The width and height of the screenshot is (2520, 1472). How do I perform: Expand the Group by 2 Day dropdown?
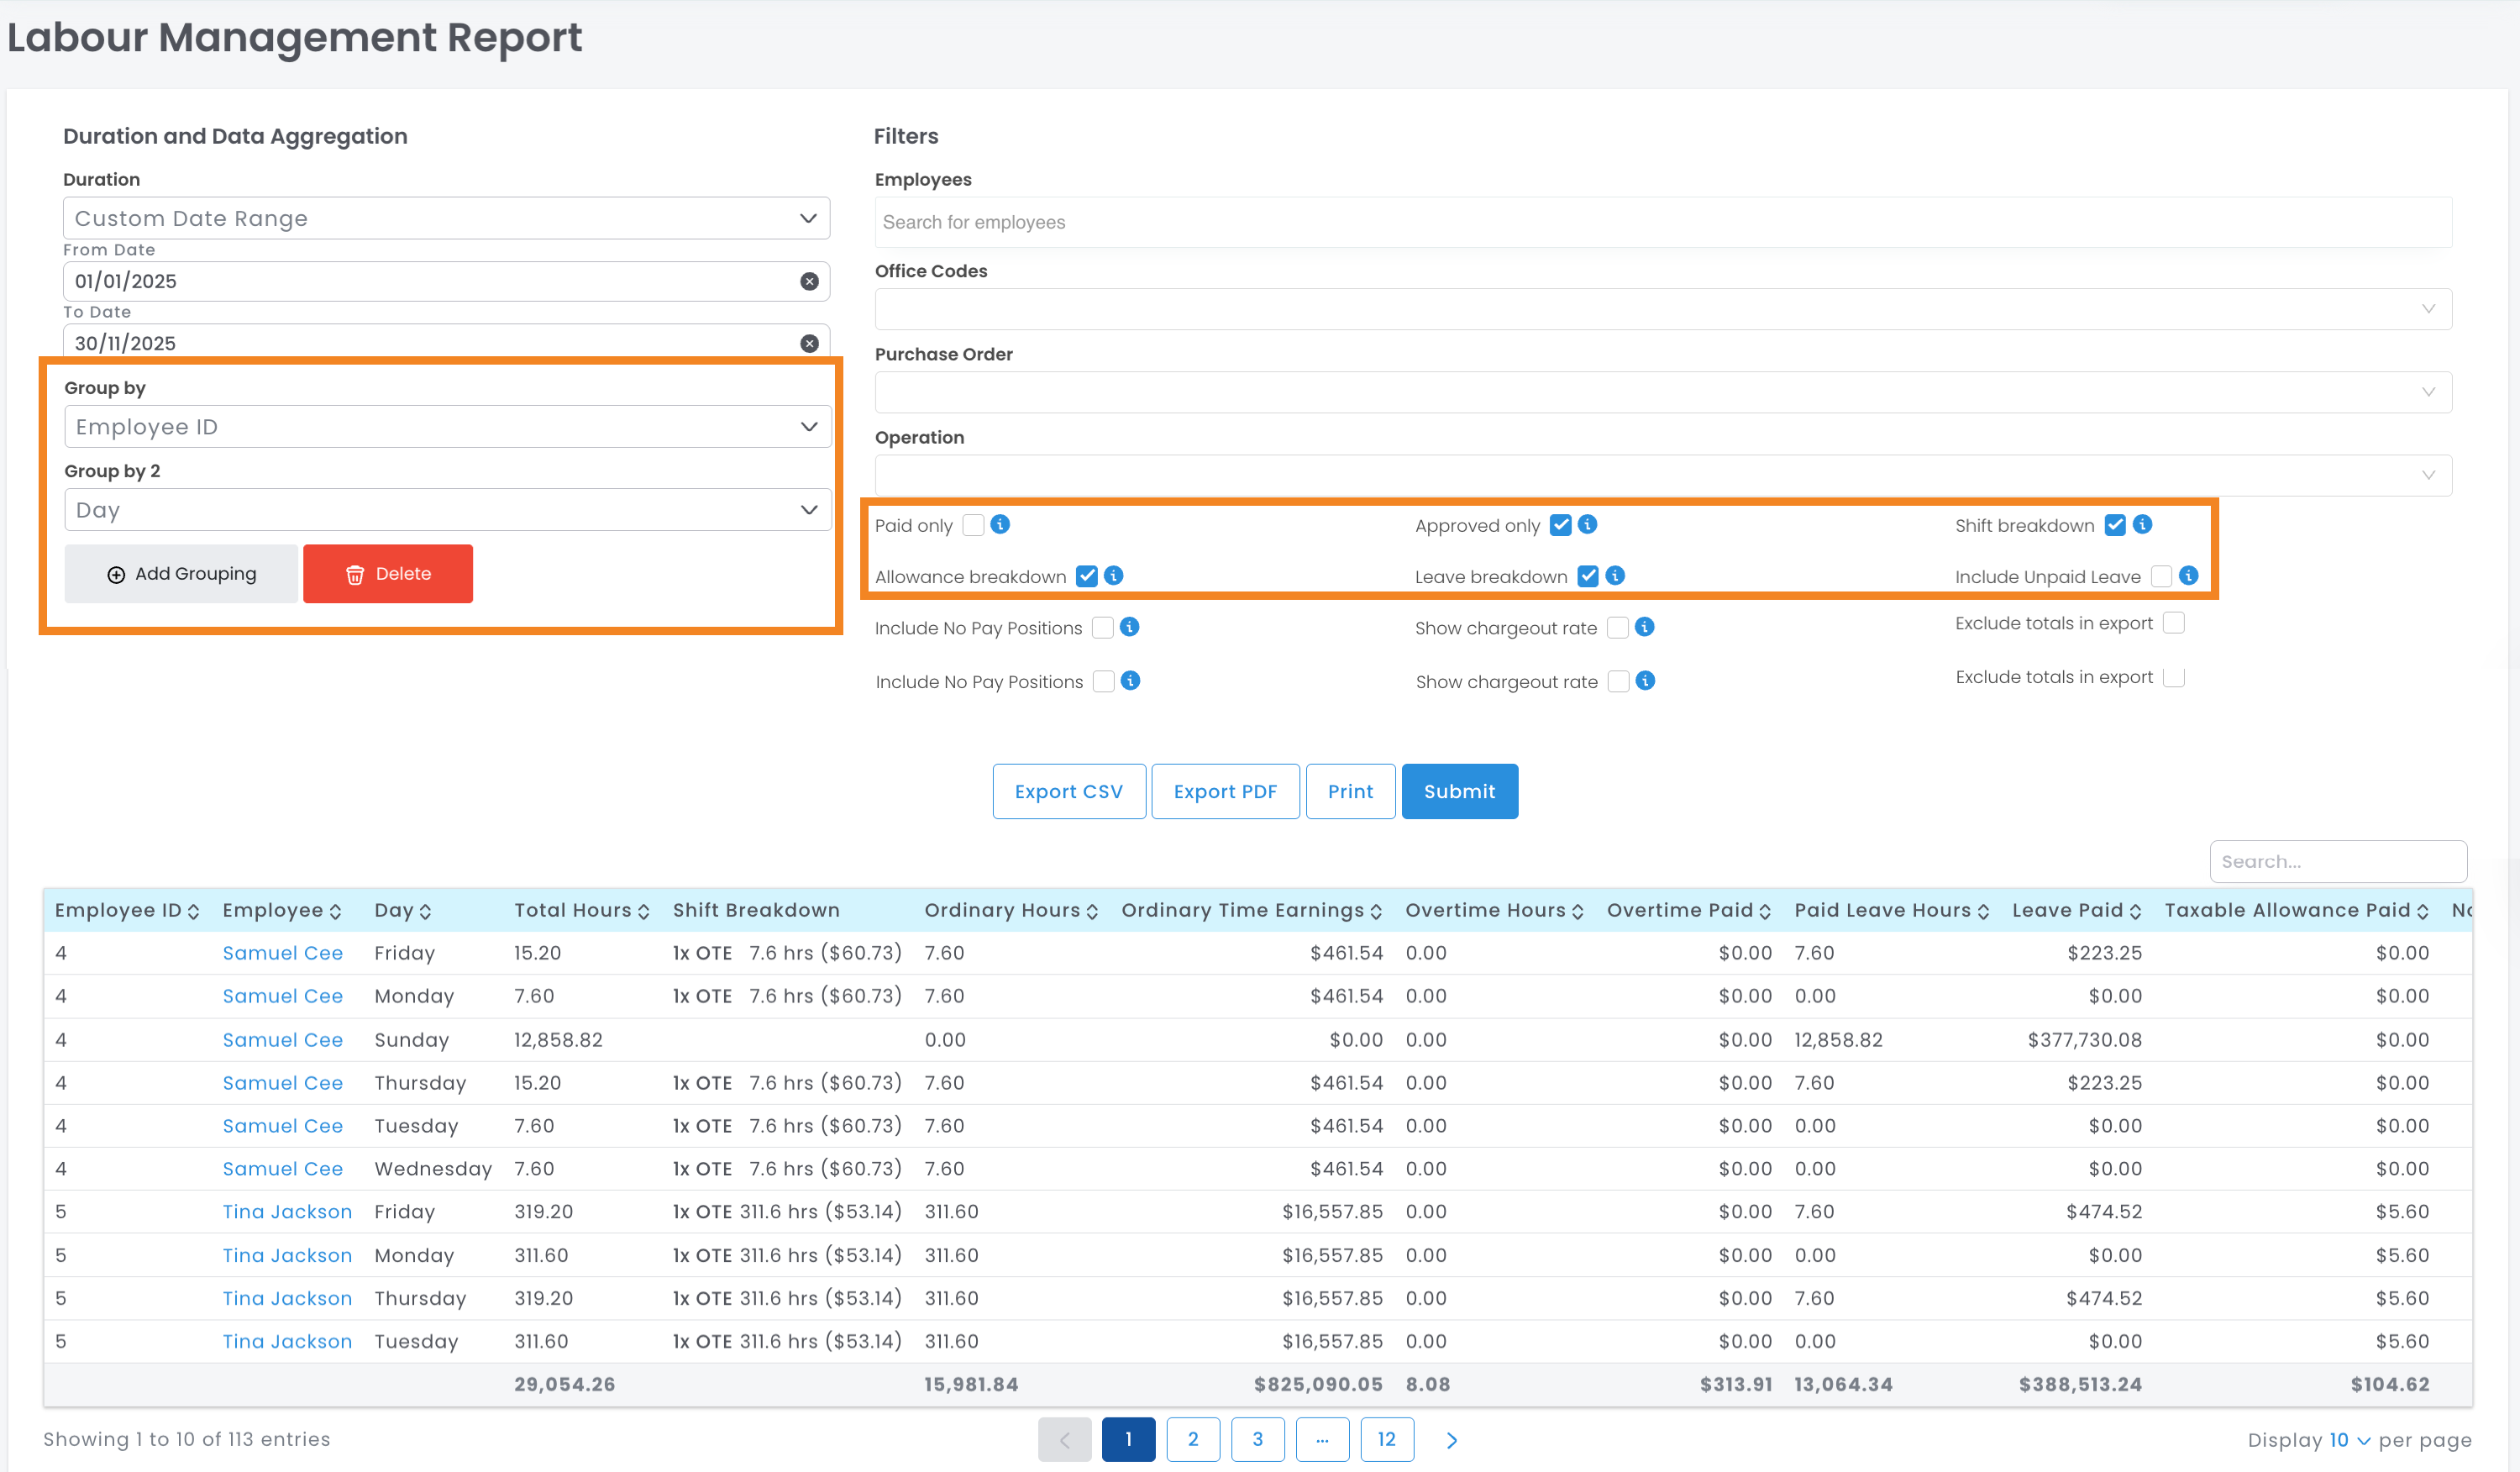pos(446,510)
